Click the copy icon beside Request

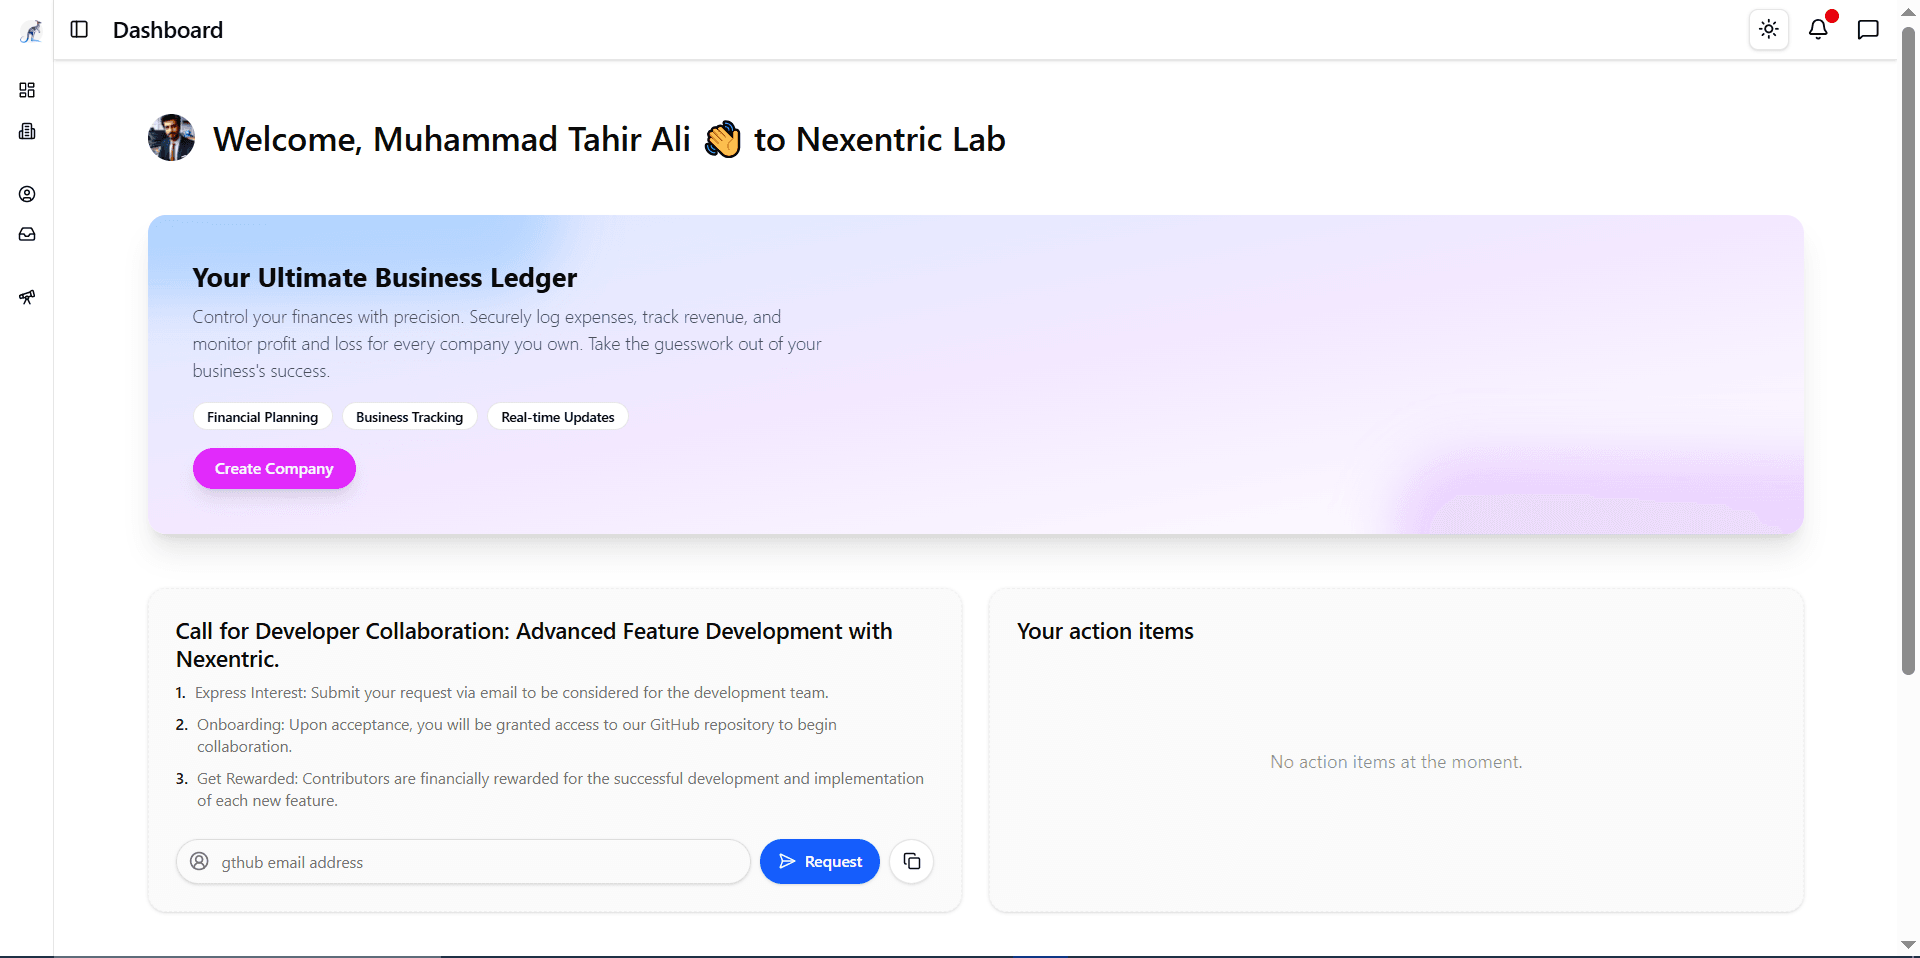(911, 862)
